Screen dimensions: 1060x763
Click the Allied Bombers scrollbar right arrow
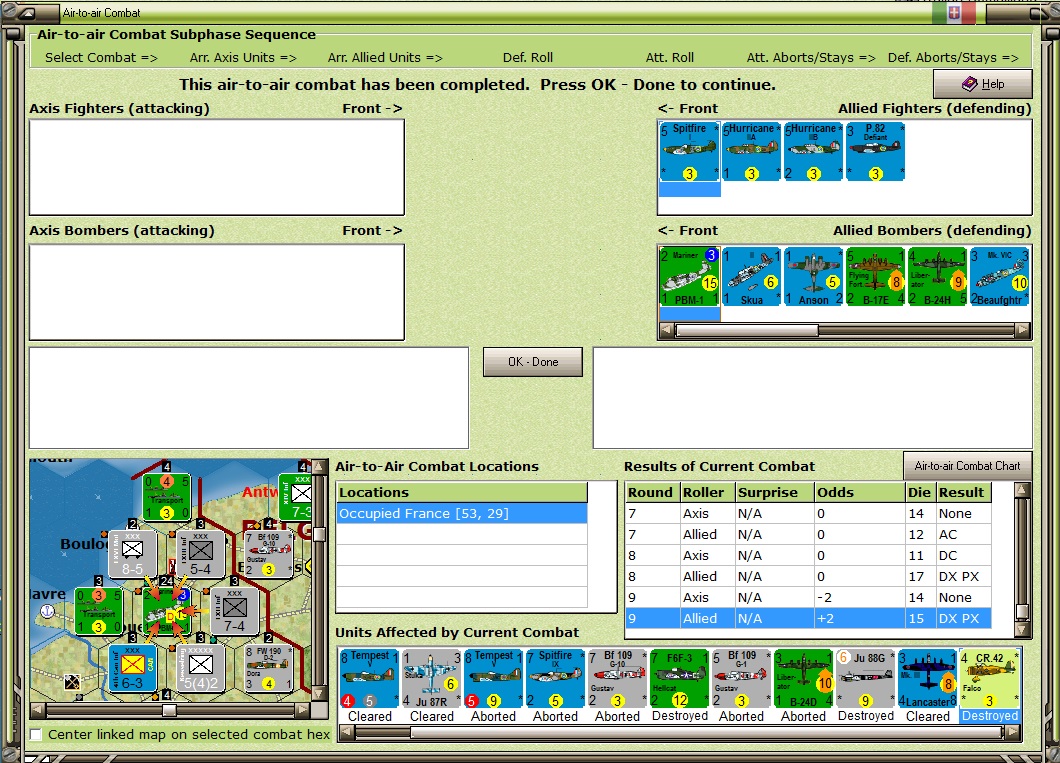click(1022, 330)
